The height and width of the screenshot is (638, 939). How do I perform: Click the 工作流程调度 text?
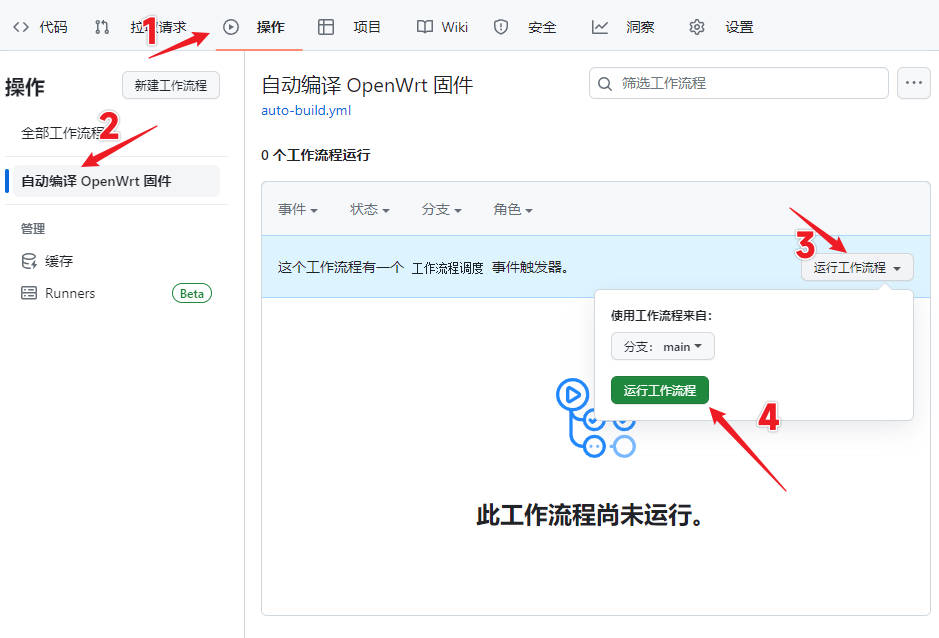click(x=447, y=268)
